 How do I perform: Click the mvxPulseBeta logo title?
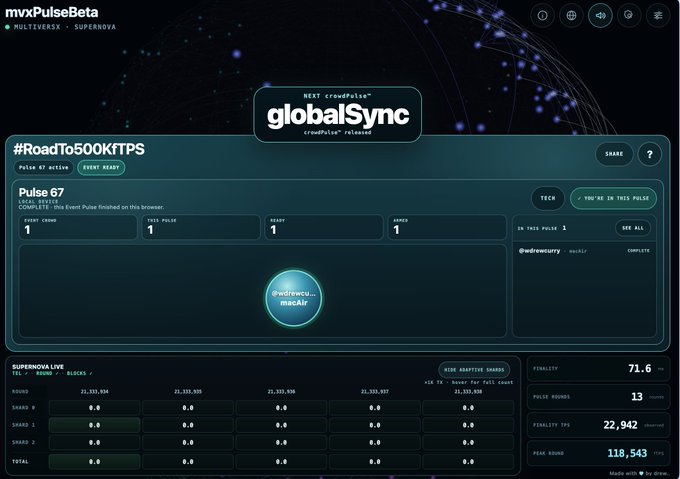tap(52, 12)
